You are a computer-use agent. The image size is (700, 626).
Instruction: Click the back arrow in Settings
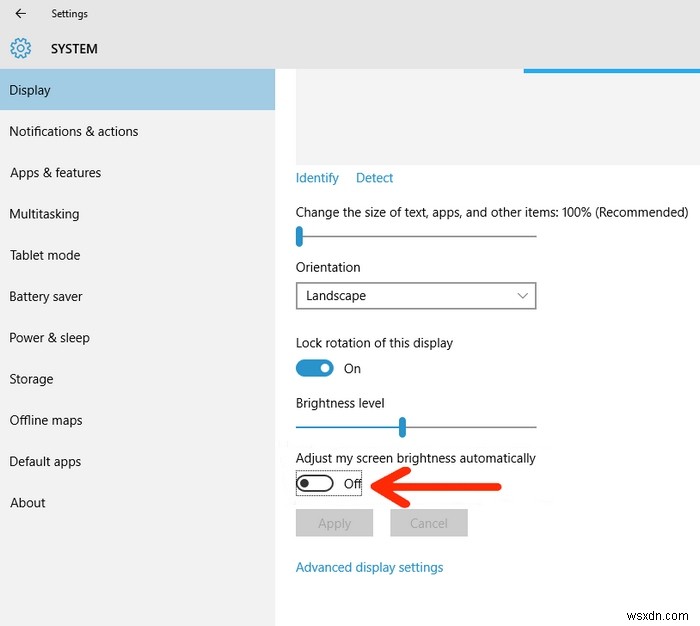[x=21, y=13]
